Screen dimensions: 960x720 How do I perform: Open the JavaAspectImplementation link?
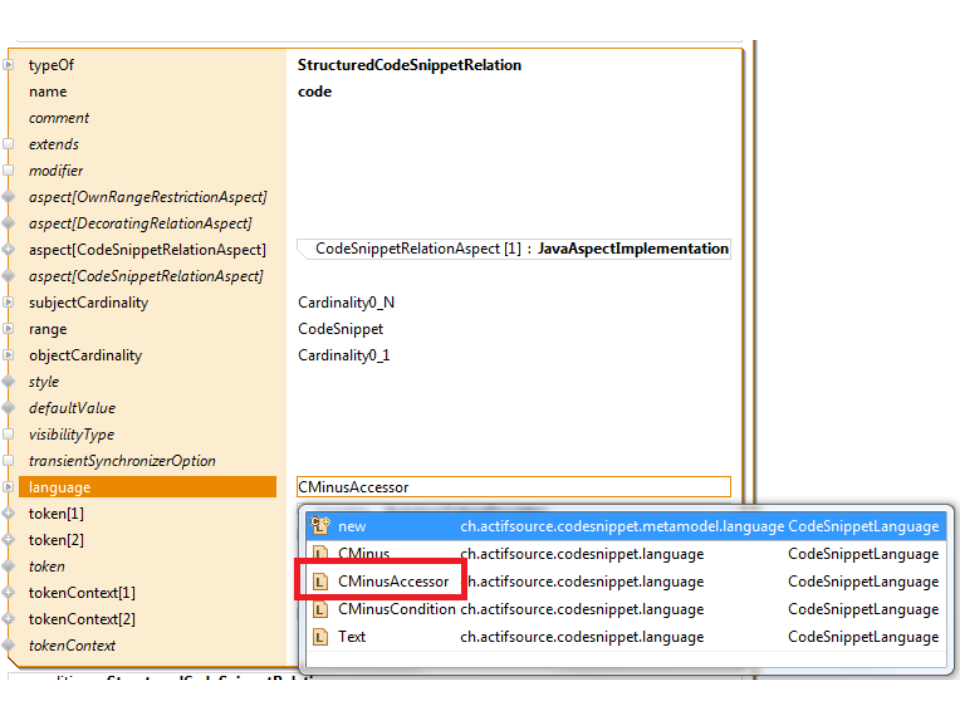pos(633,249)
